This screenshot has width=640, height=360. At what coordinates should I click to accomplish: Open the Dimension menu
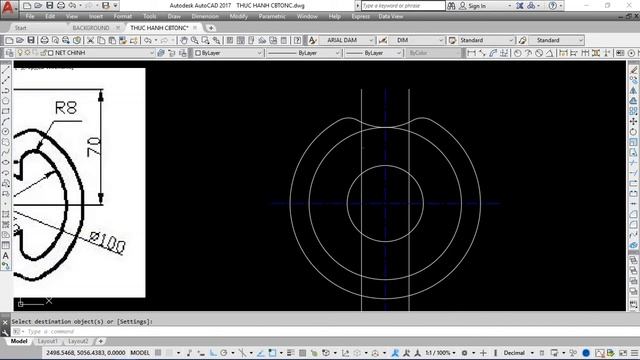205,16
